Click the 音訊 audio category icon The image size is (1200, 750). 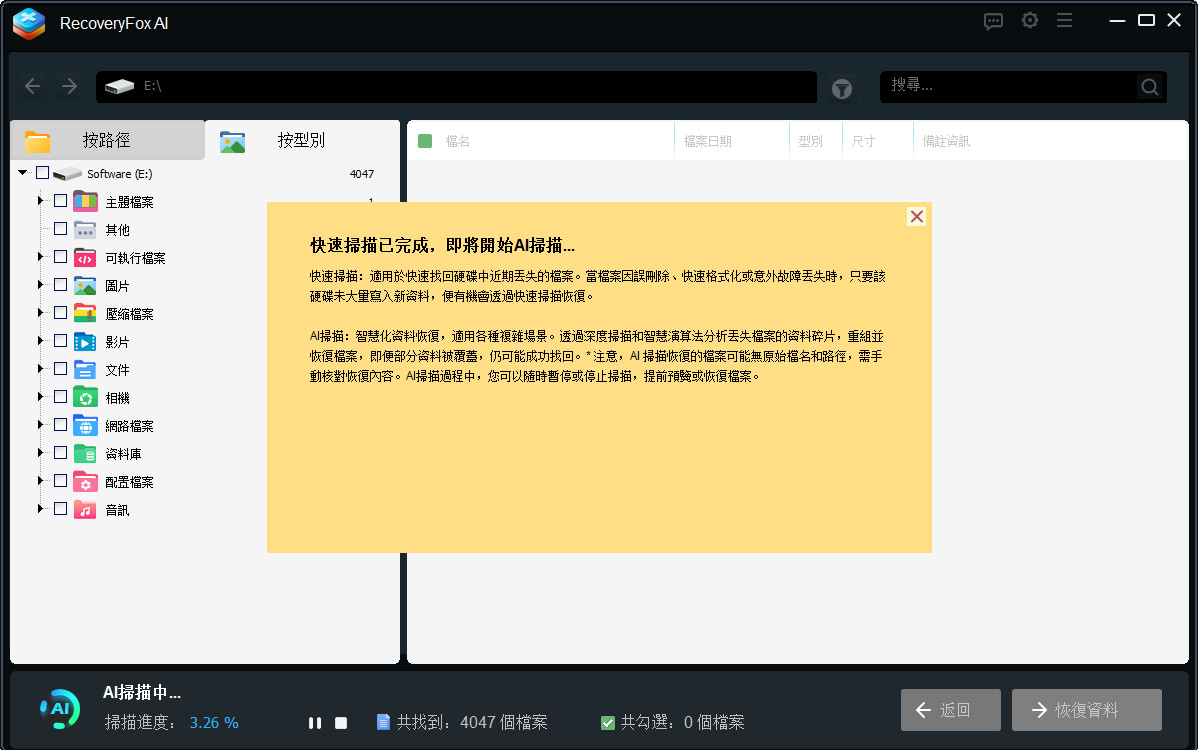click(84, 509)
